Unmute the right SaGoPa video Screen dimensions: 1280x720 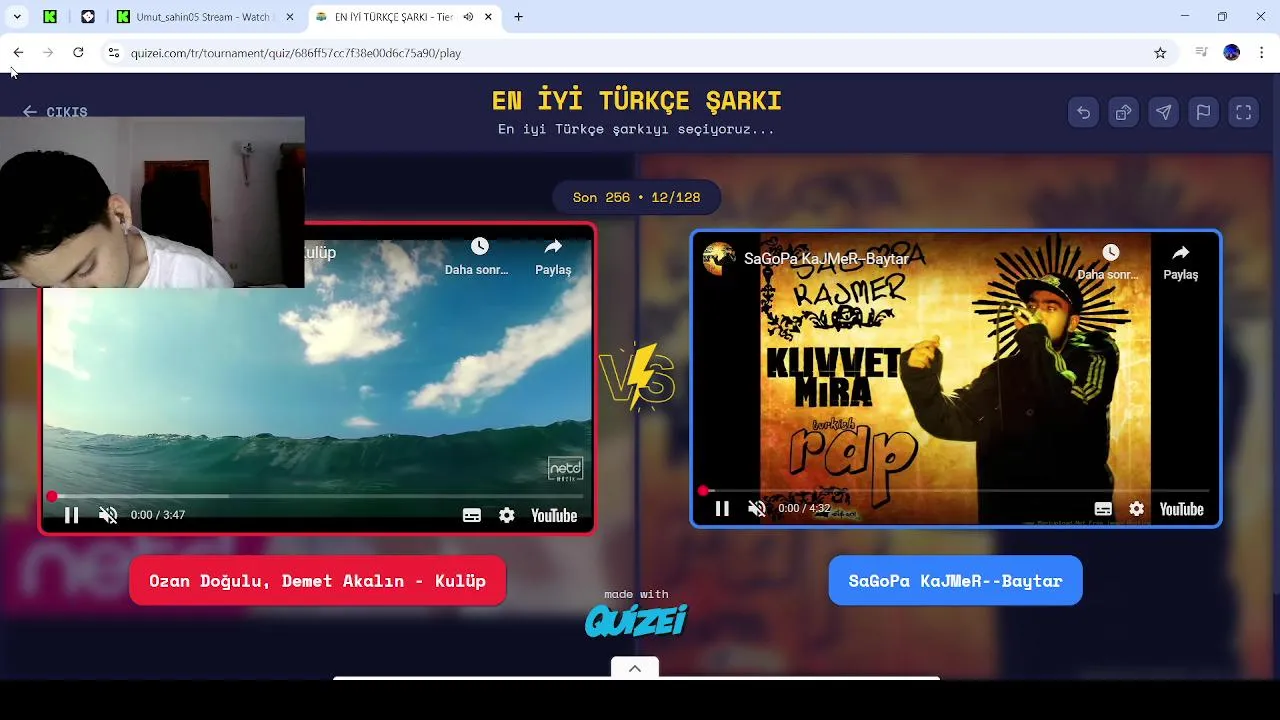(x=757, y=509)
